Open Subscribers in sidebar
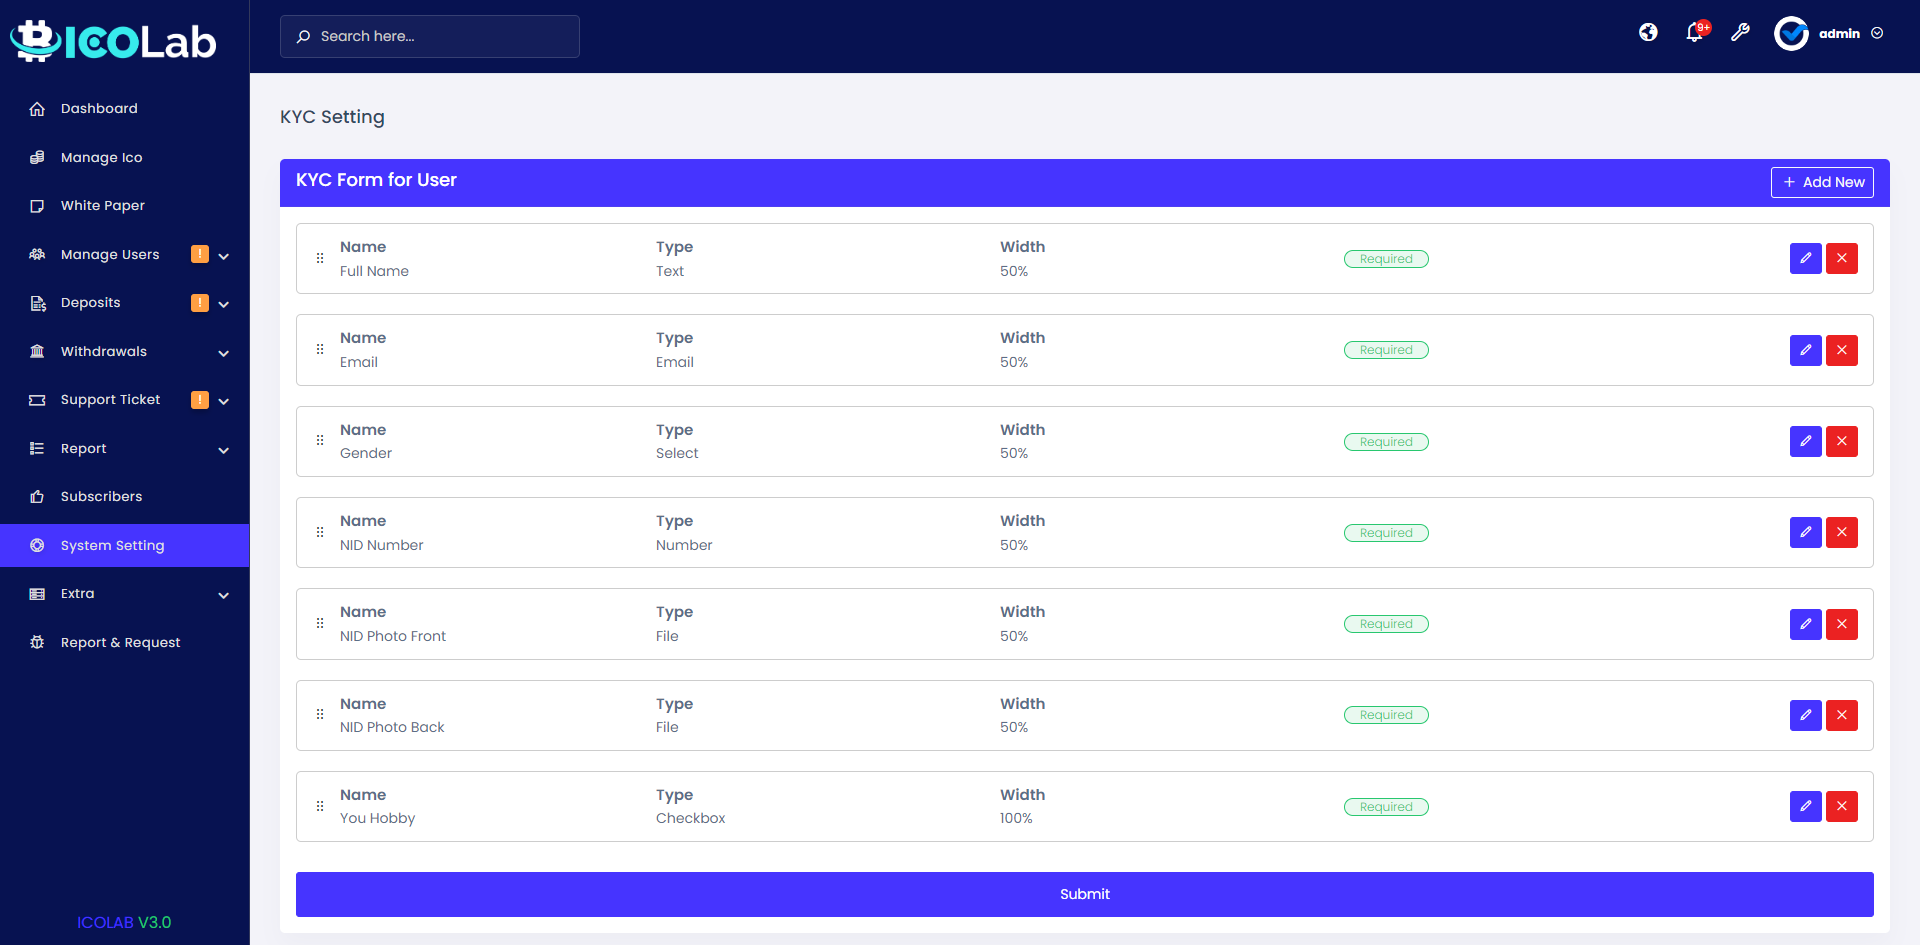 click(x=125, y=496)
